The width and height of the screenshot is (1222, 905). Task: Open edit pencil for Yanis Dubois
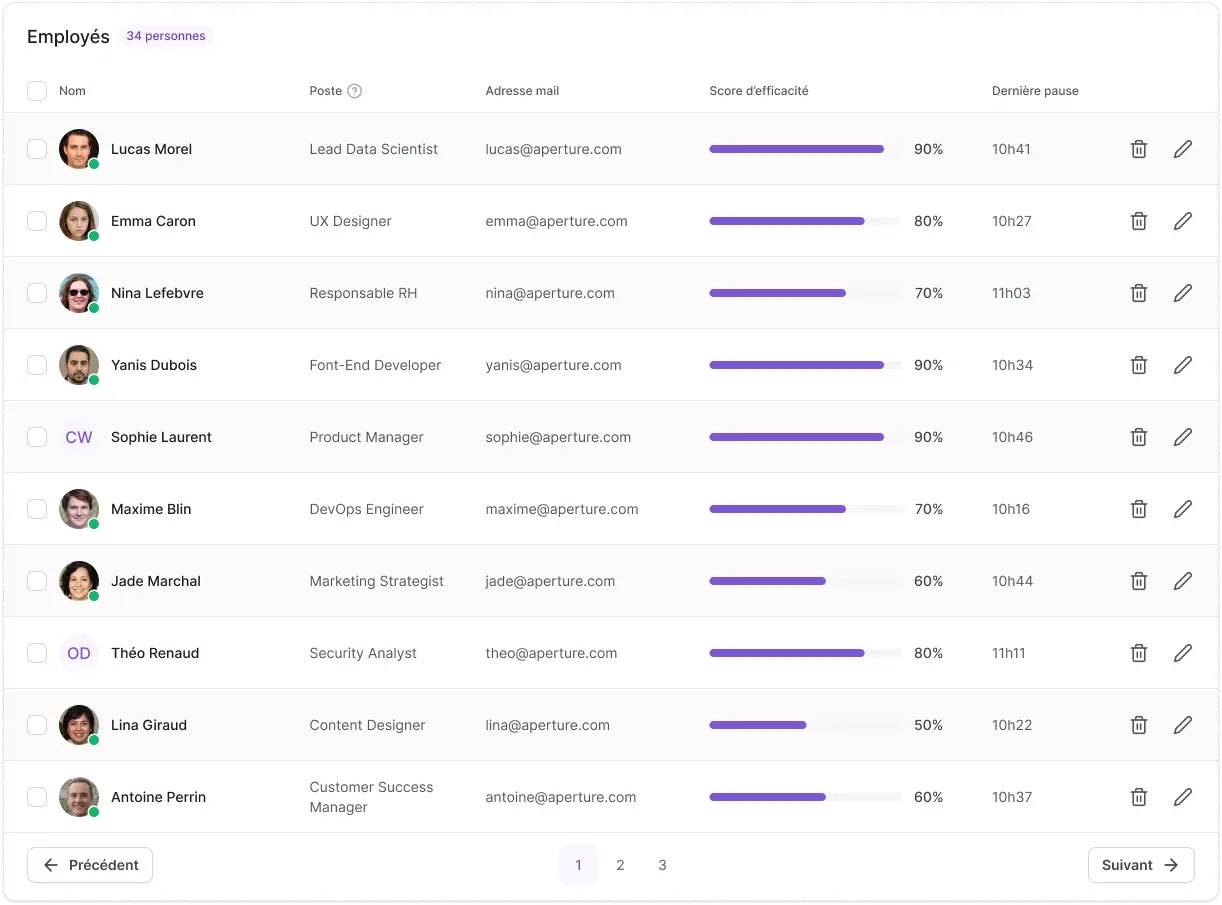(1183, 365)
